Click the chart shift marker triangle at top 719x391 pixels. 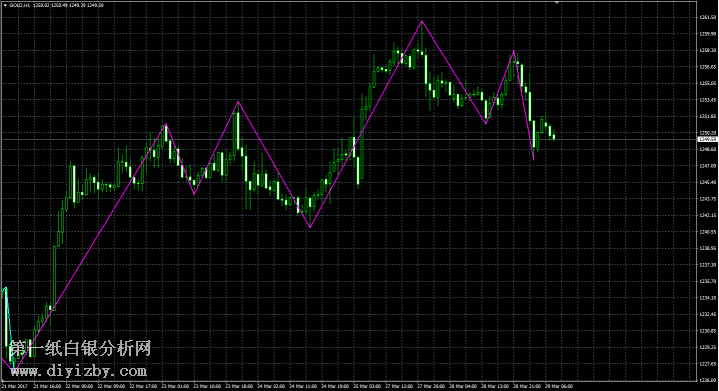click(556, 3)
